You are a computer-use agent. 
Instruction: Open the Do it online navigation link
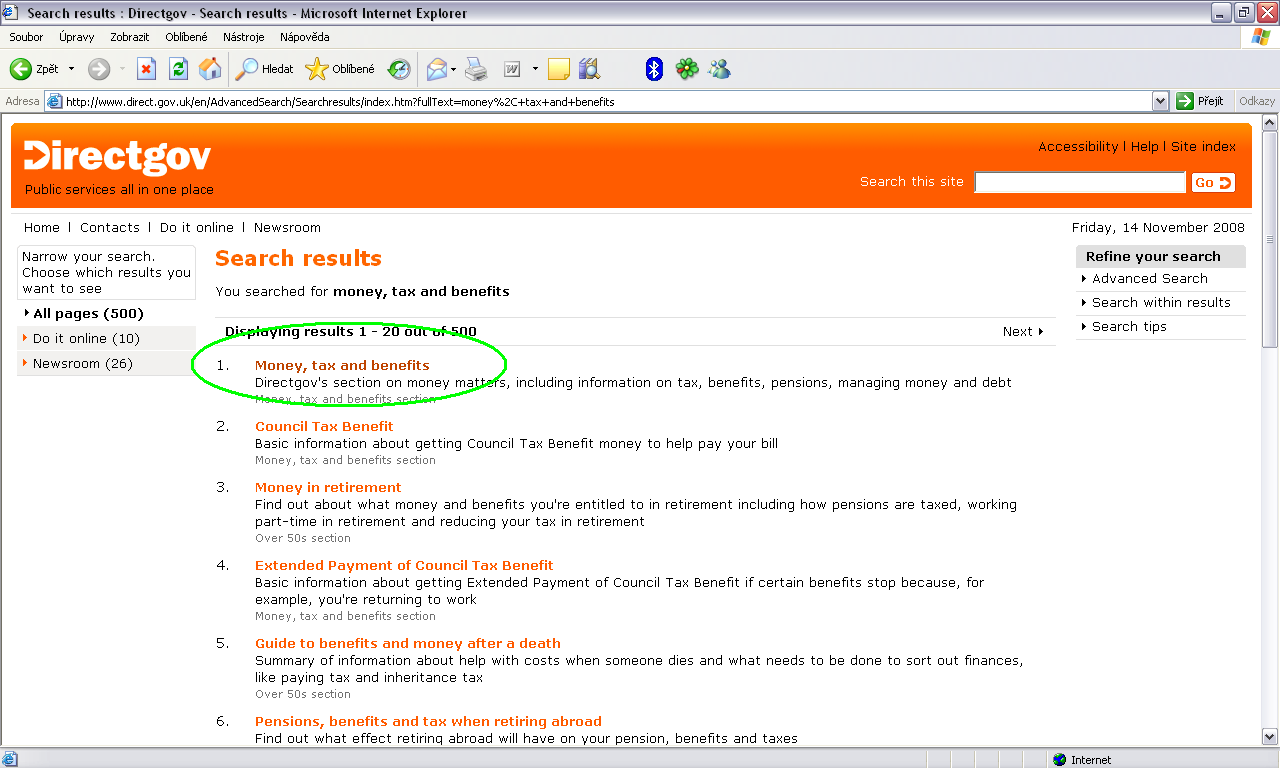click(x=197, y=227)
